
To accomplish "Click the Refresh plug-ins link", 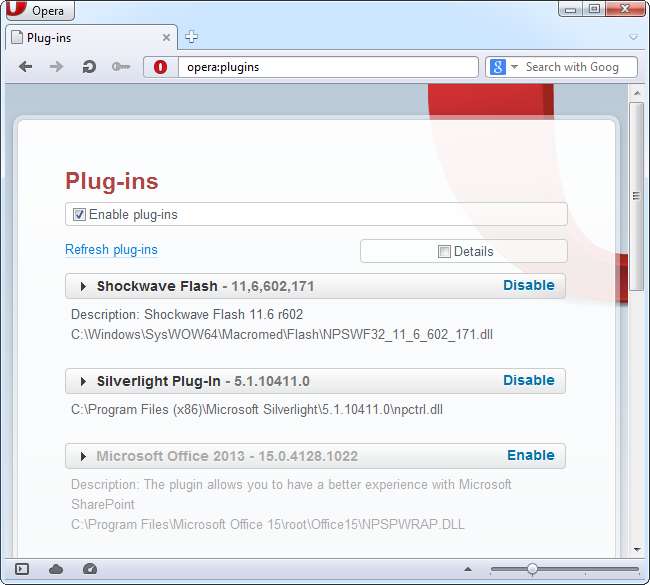I will pyautogui.click(x=112, y=250).
